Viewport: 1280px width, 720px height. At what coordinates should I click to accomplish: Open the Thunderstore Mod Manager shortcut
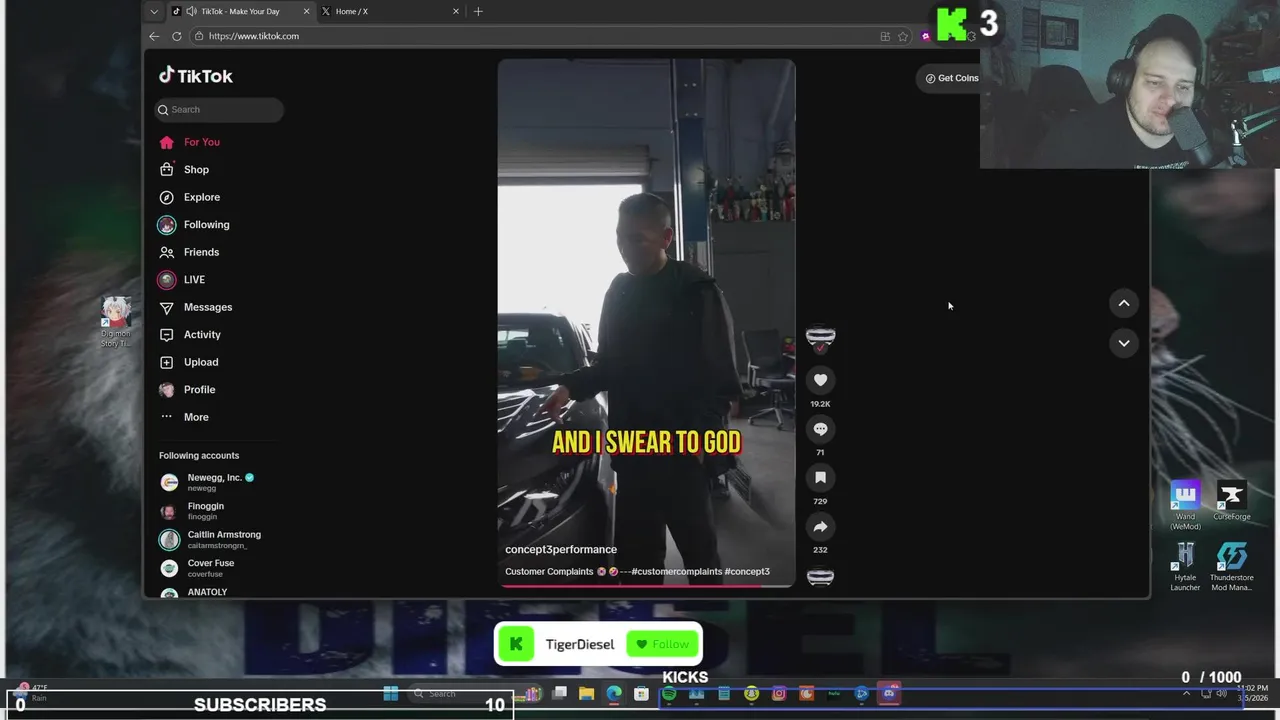click(x=1232, y=567)
